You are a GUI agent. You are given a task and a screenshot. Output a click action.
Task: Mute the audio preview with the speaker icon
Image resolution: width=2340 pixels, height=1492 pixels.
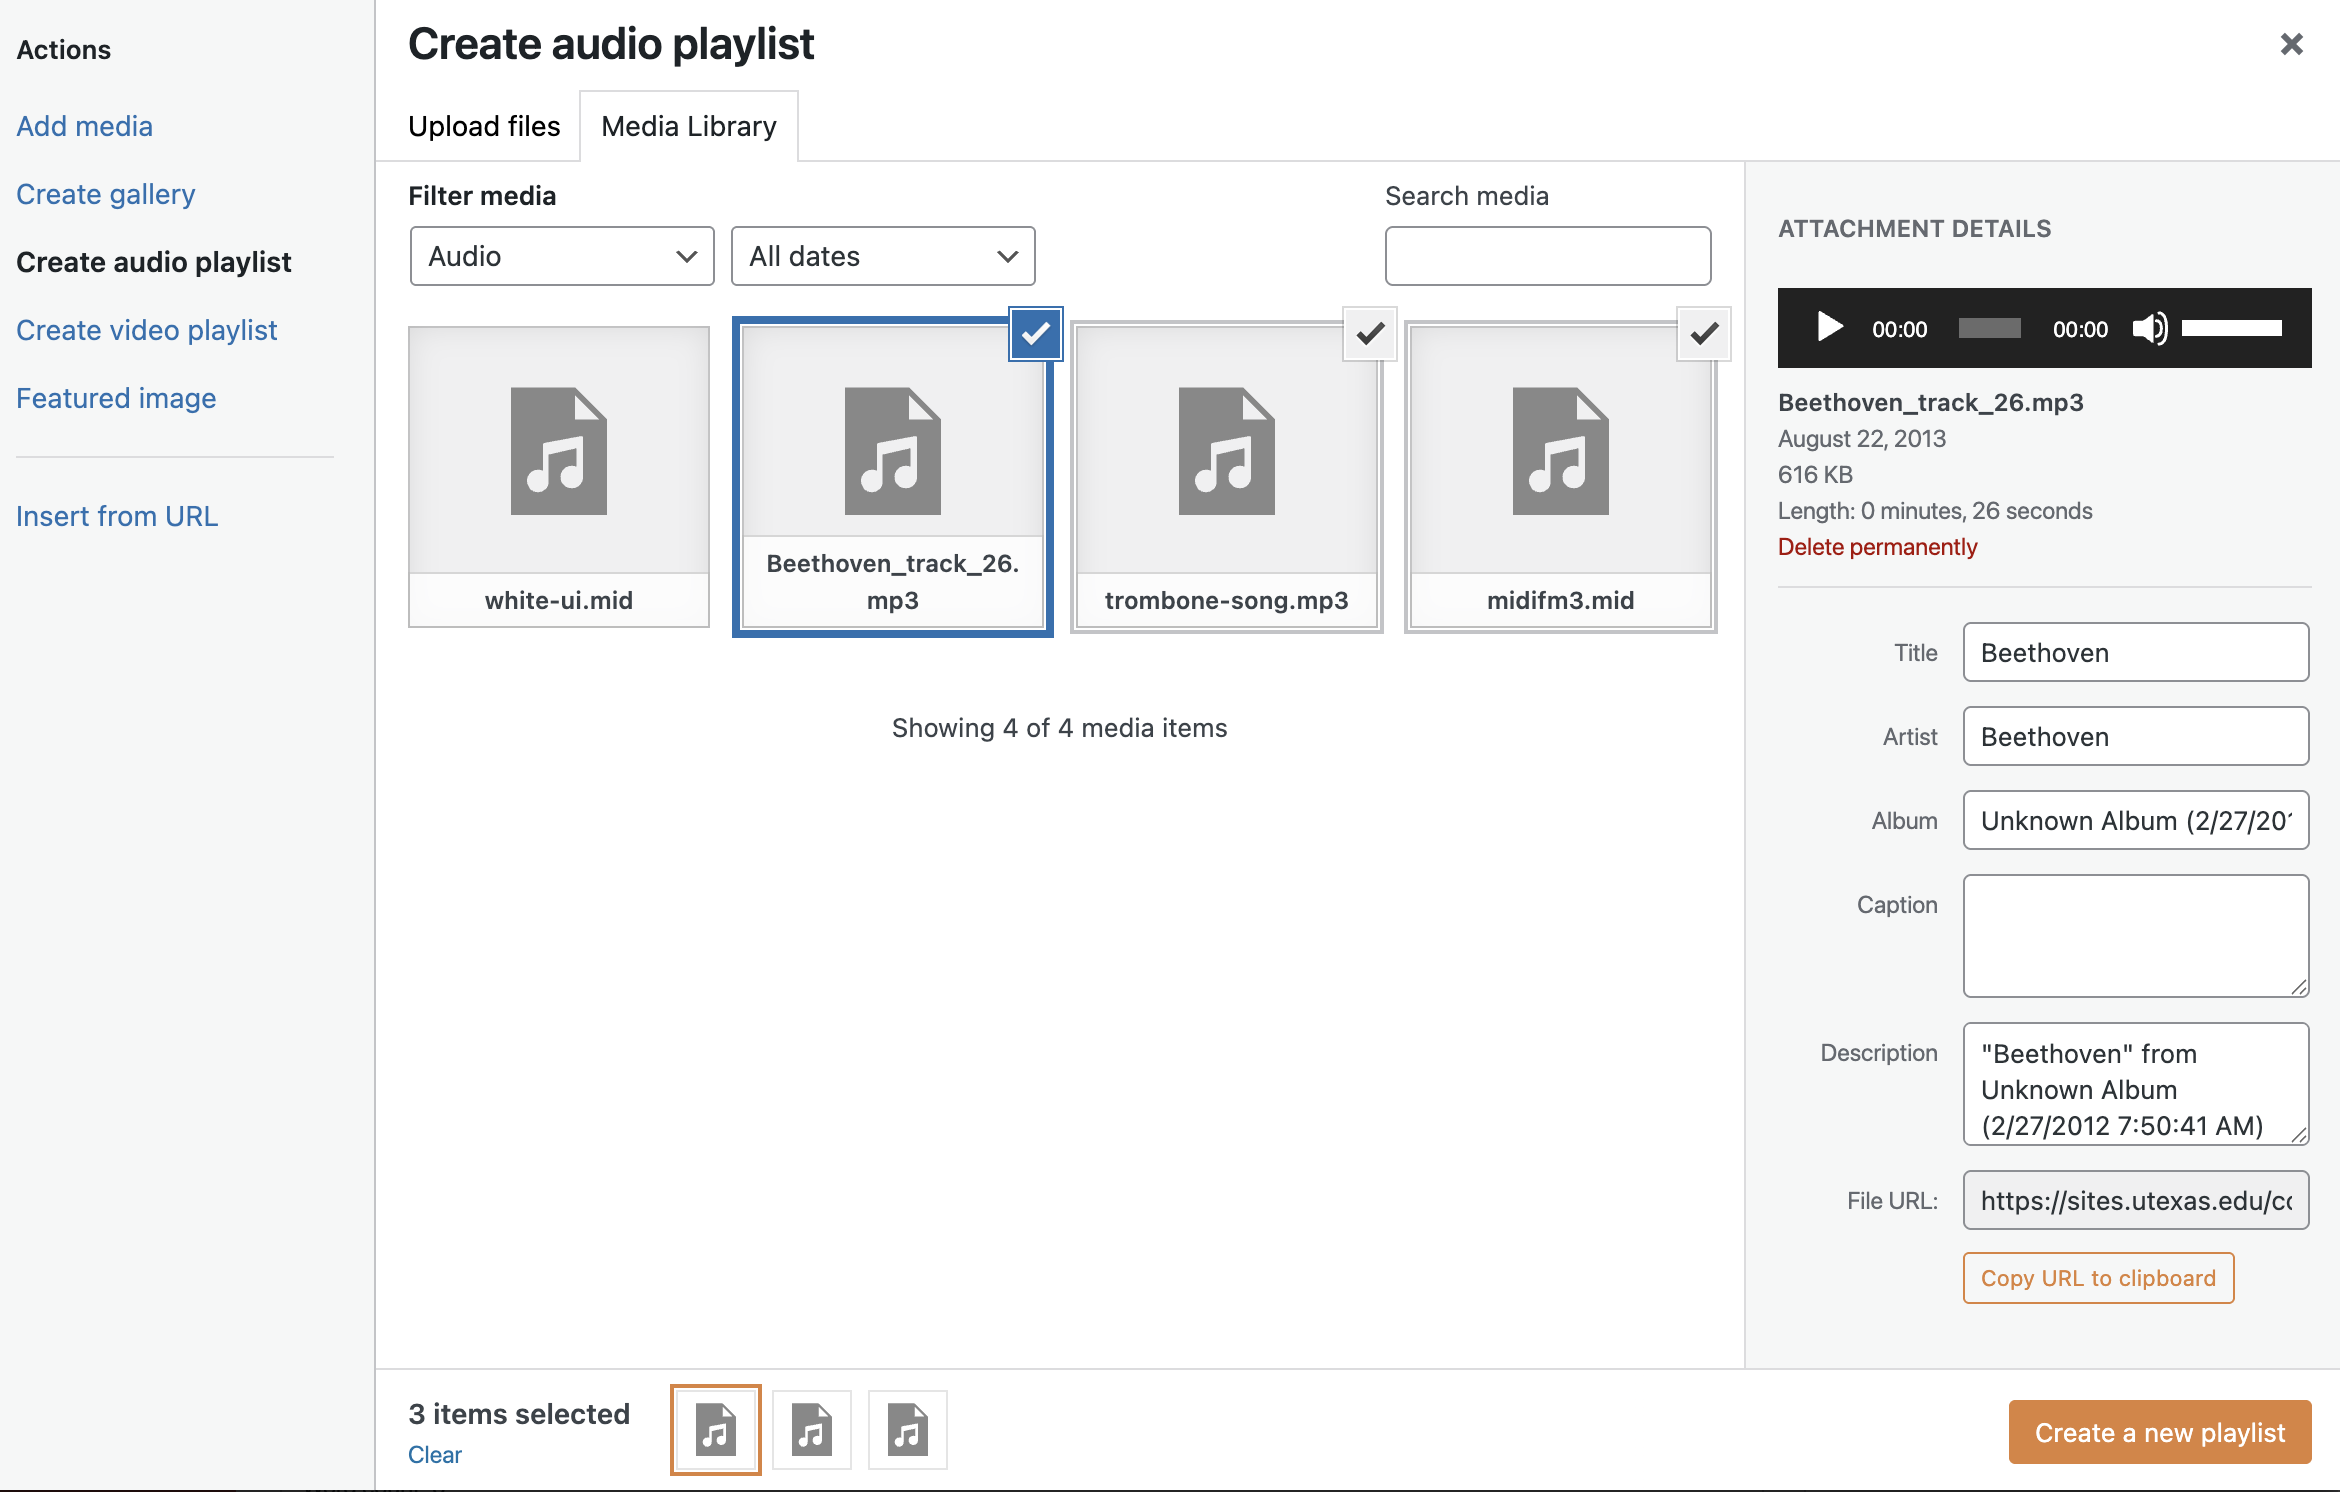[2149, 328]
